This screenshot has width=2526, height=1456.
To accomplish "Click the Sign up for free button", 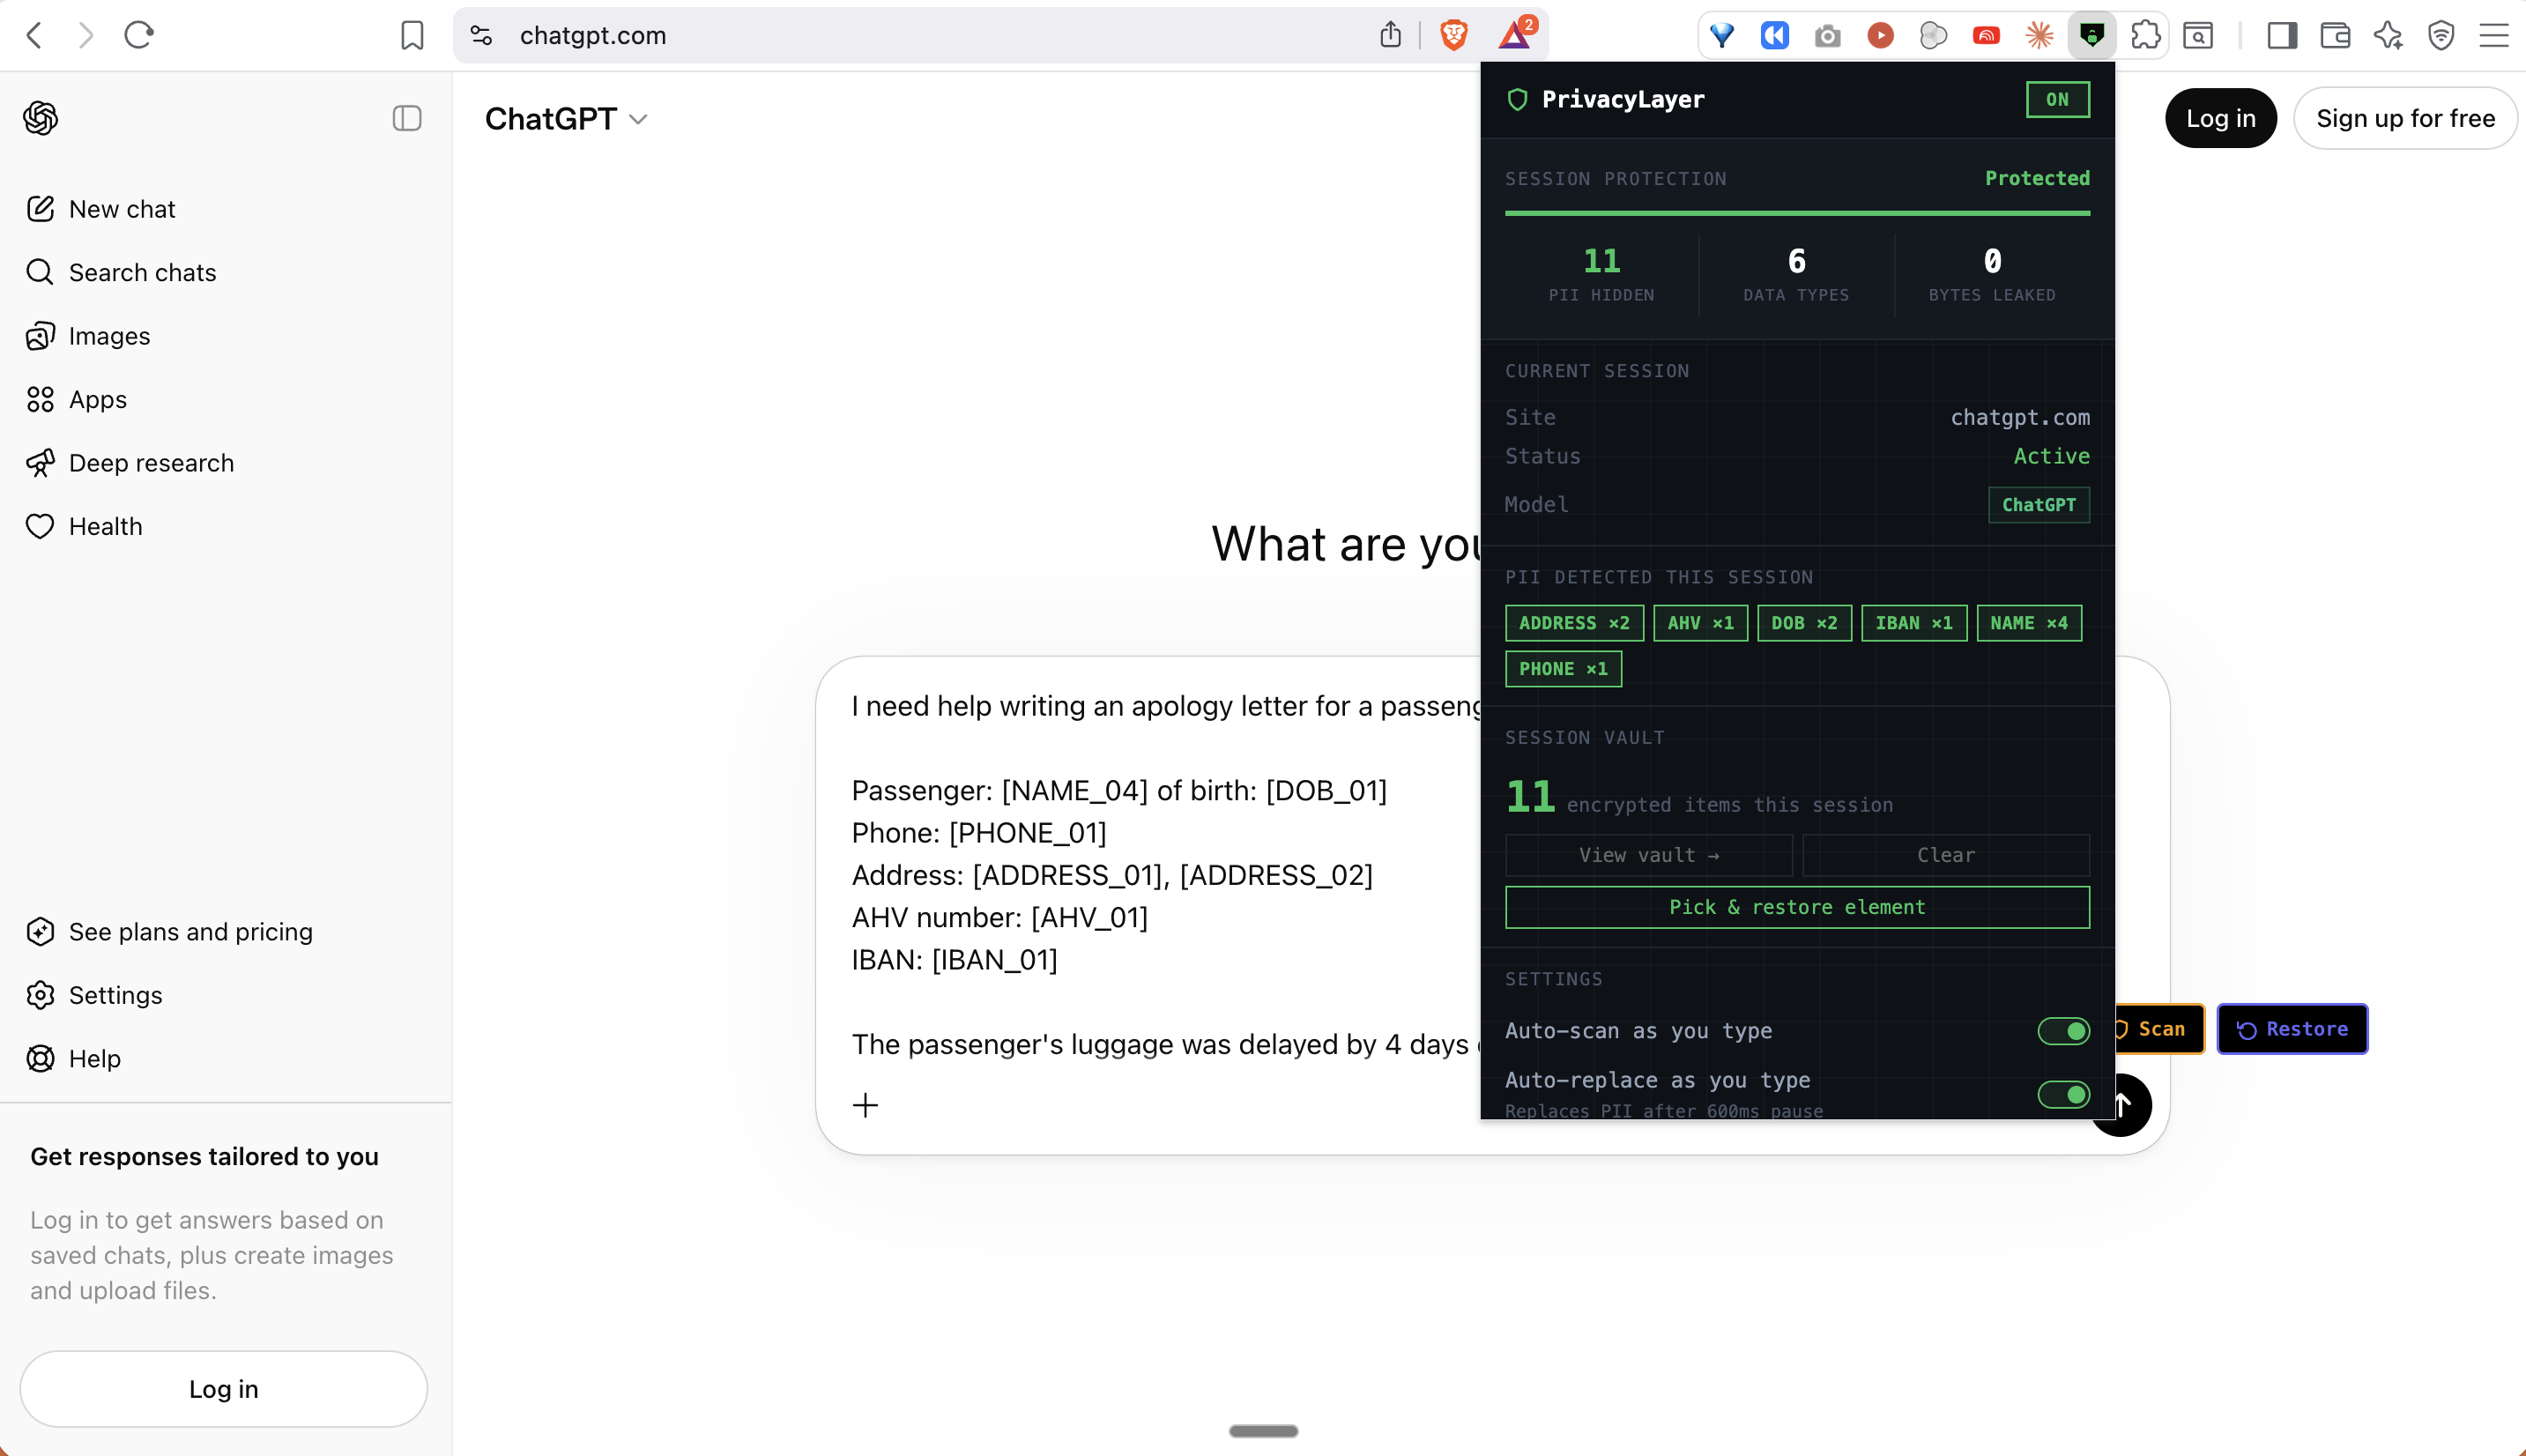I will click(x=2404, y=118).
